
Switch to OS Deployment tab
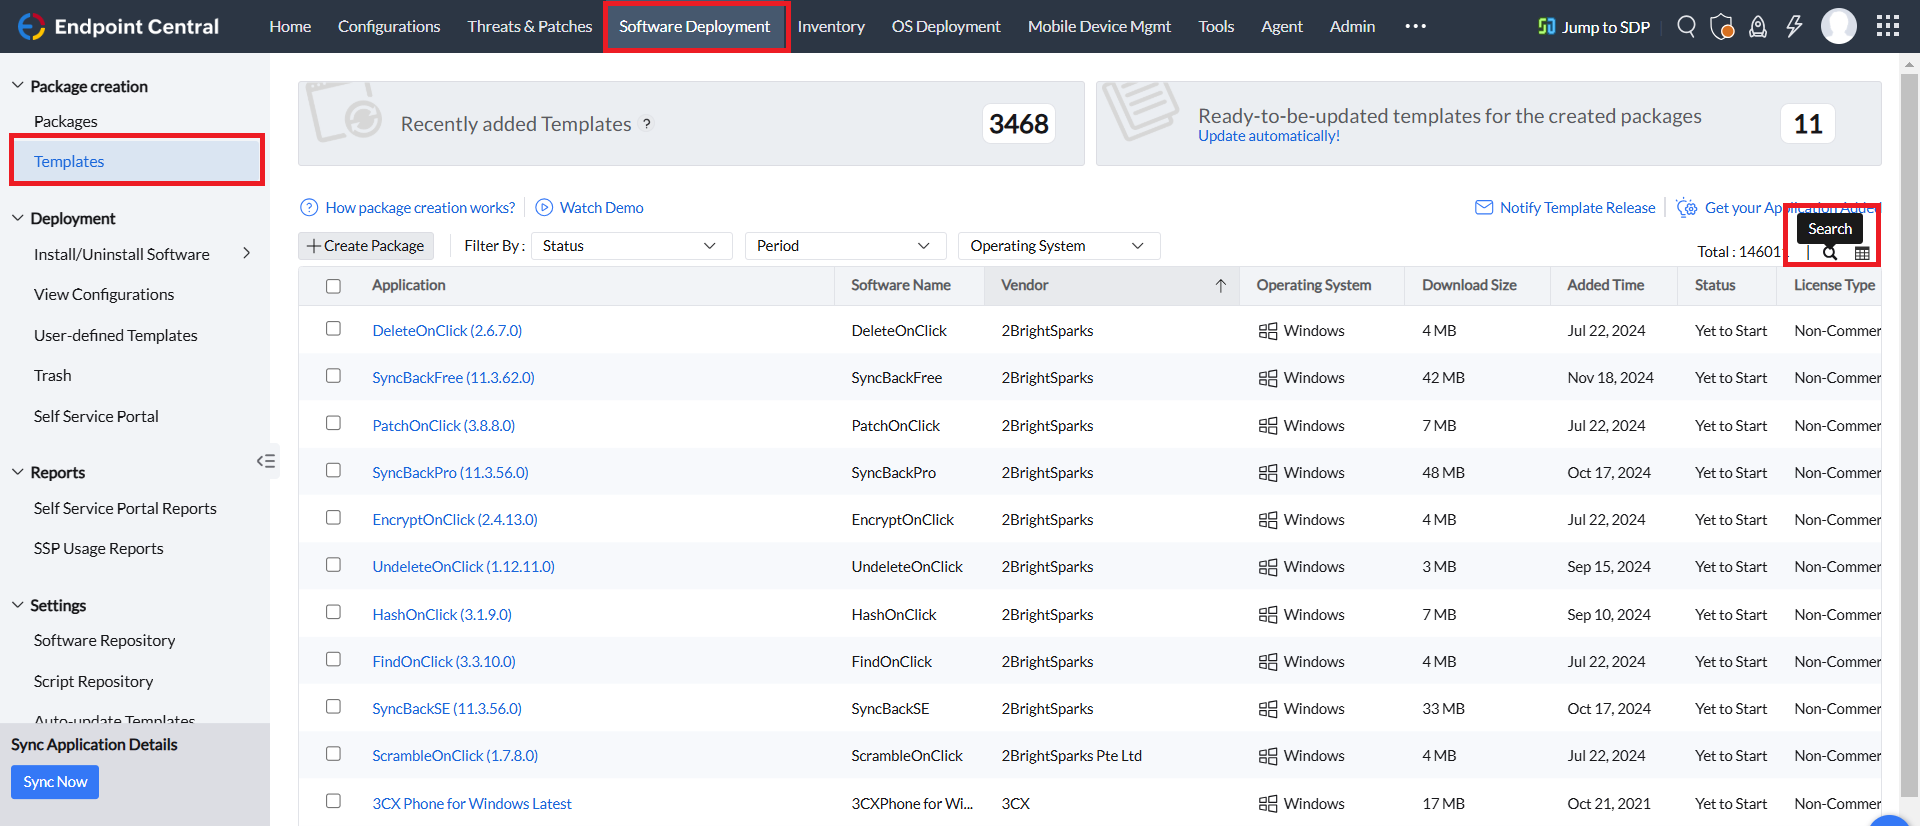(946, 26)
